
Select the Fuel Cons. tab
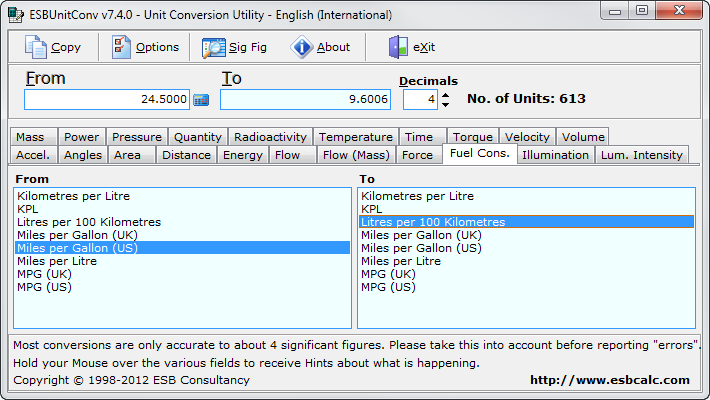(x=480, y=154)
